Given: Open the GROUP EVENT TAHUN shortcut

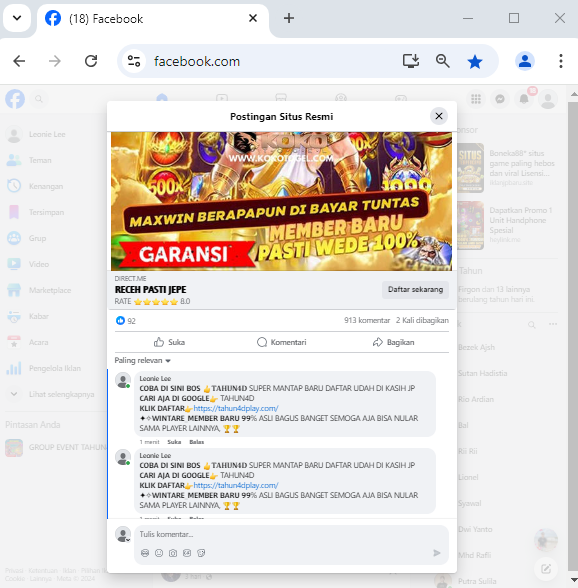Looking at the screenshot, I should coord(56,447).
